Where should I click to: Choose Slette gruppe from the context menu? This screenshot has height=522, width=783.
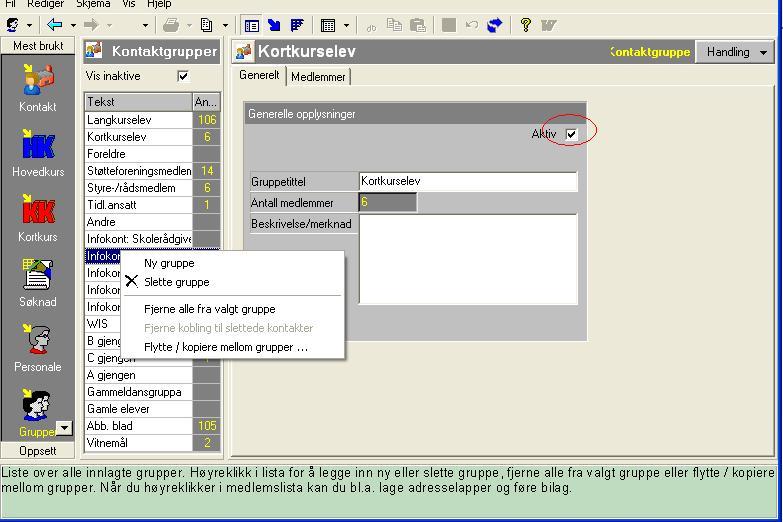233,282
